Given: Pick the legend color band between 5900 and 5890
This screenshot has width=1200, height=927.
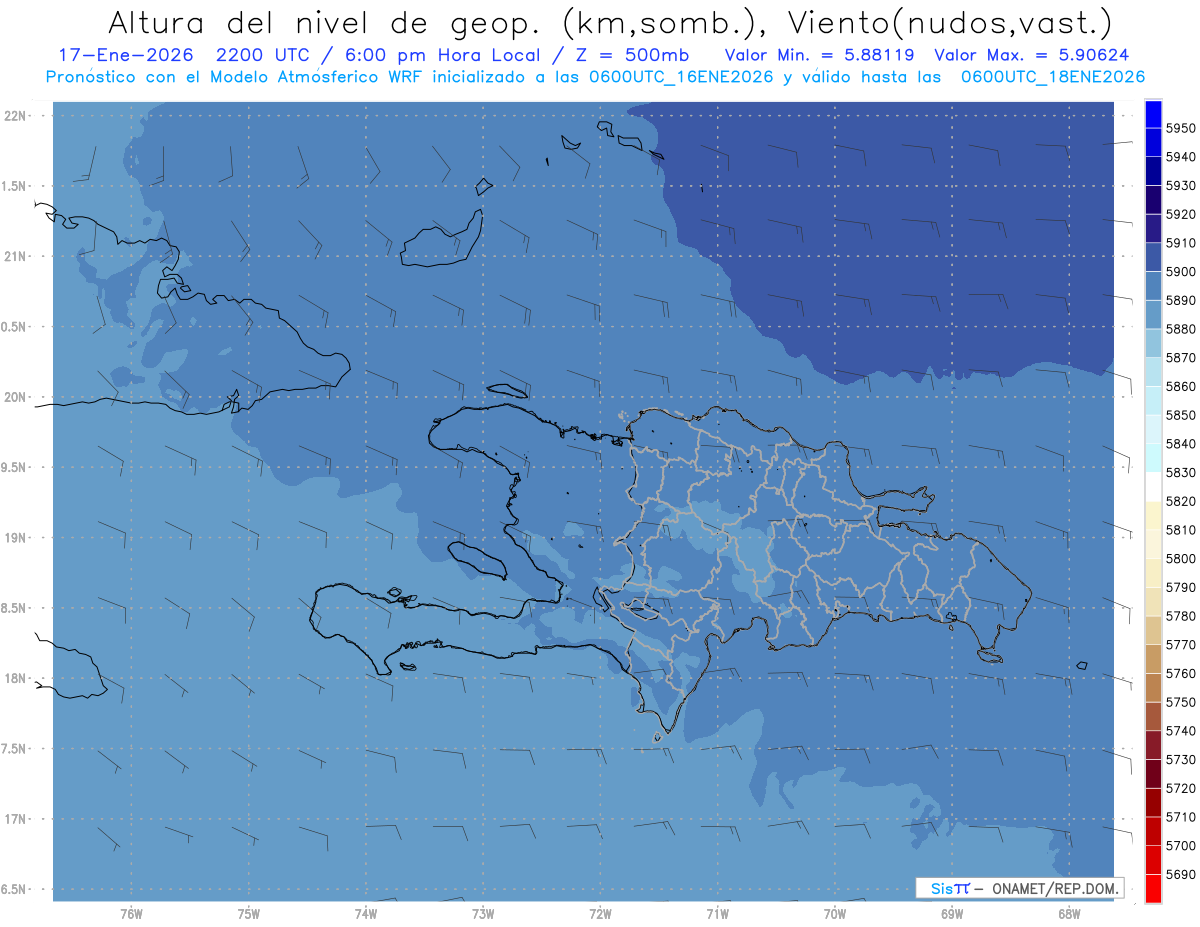Looking at the screenshot, I should 1153,286.
